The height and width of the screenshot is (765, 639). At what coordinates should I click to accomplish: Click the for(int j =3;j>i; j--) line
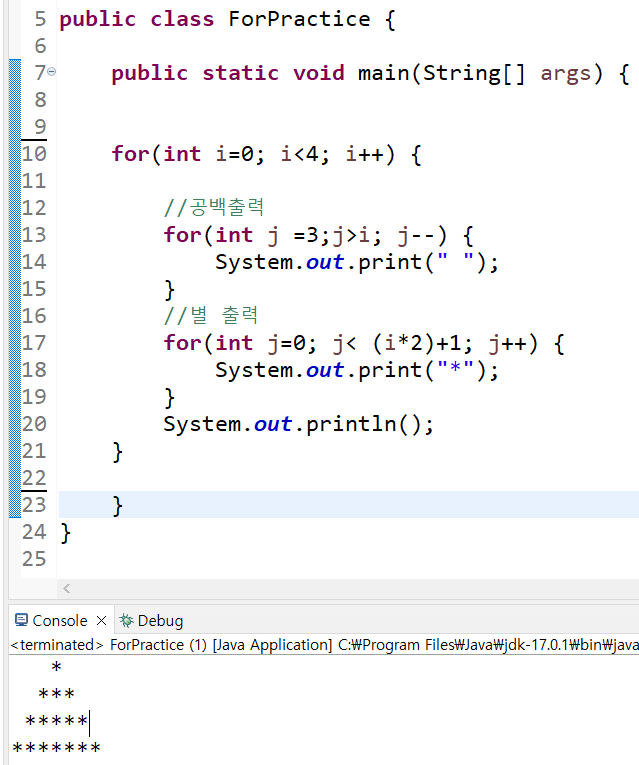click(319, 235)
